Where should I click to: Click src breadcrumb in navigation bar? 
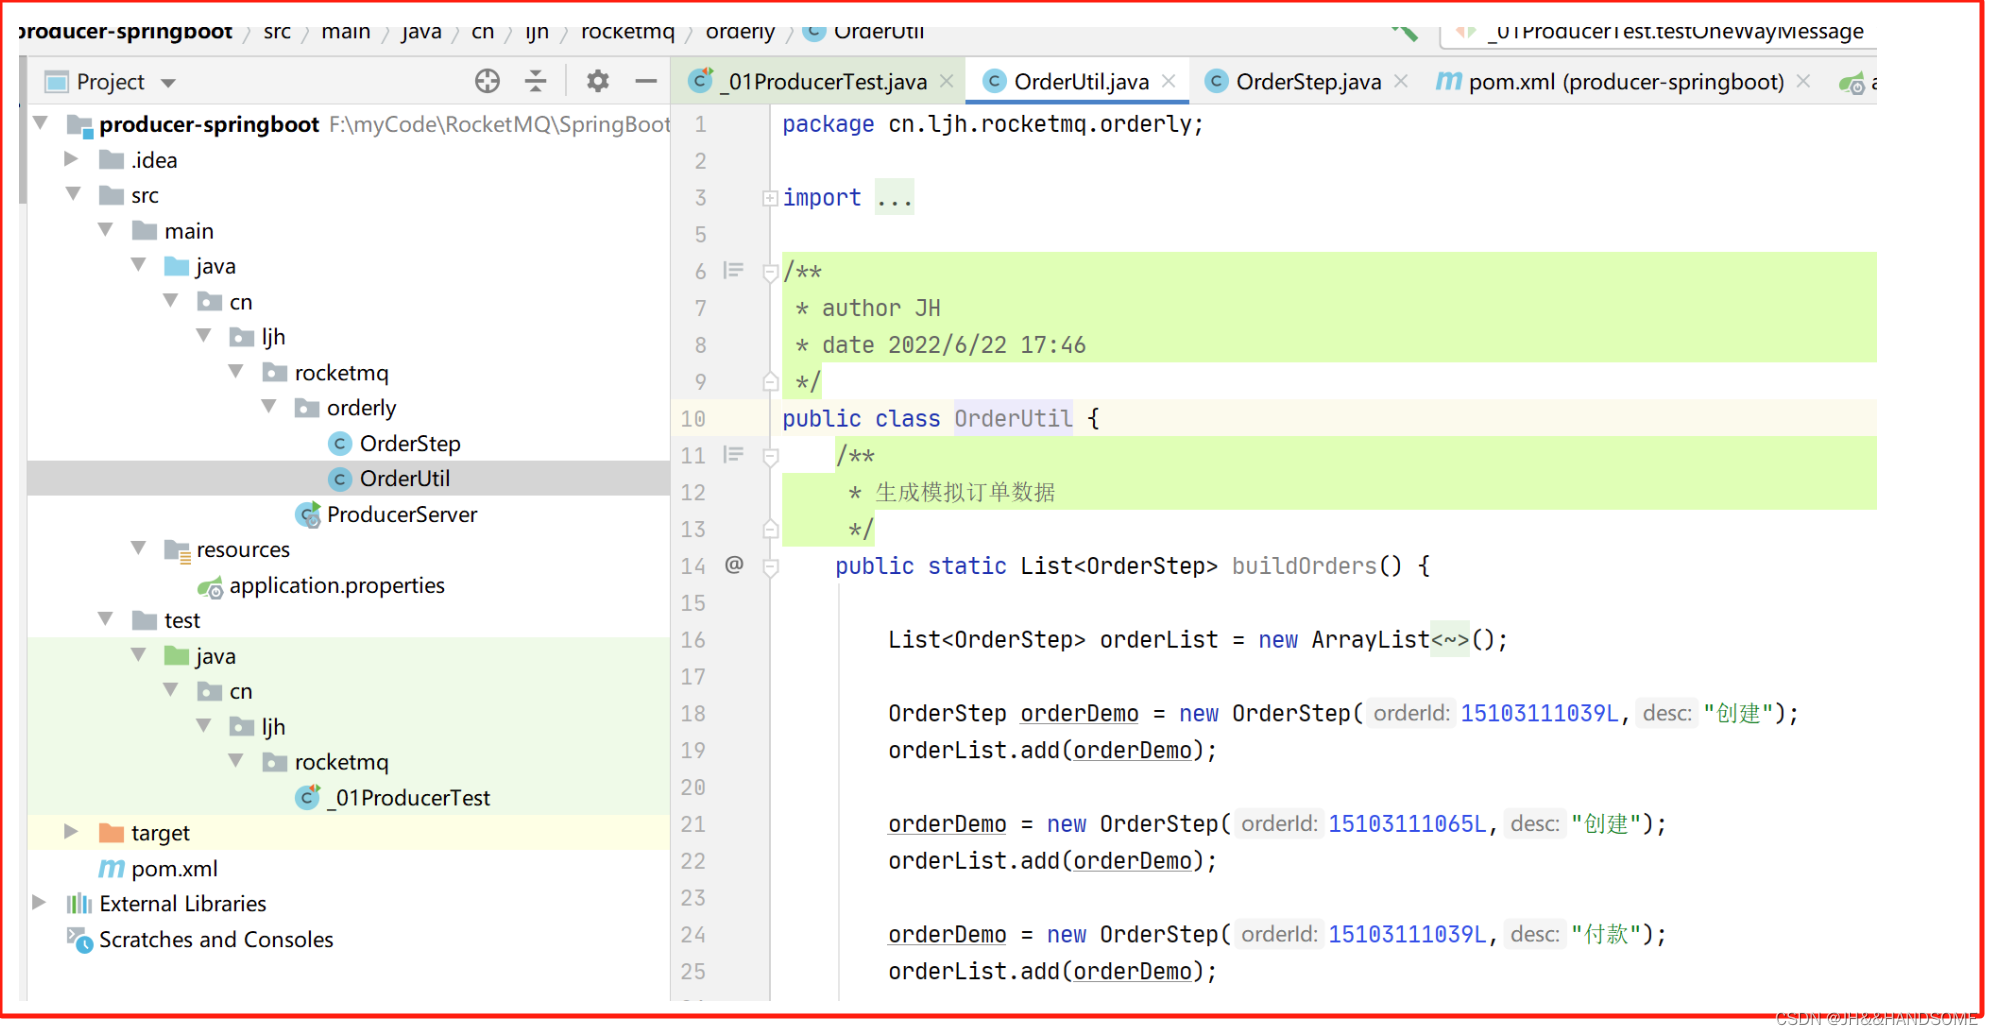tap(277, 32)
